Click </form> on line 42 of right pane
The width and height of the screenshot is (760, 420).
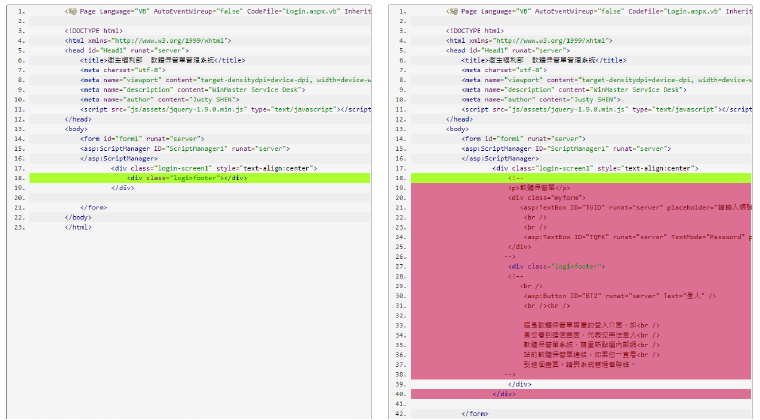(x=475, y=414)
